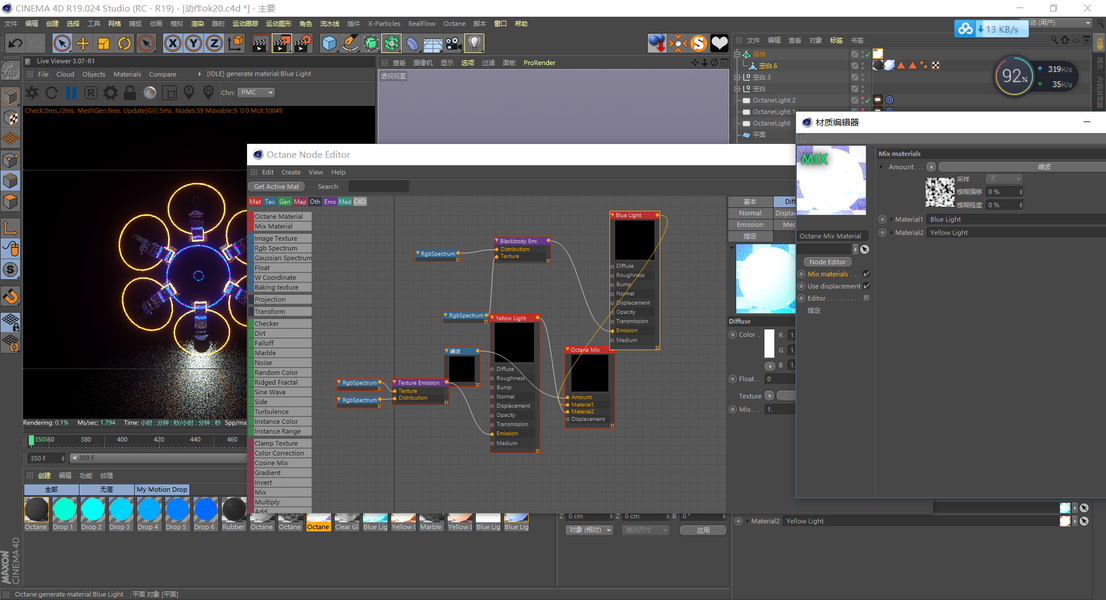This screenshot has height=600, width=1106.
Task: Click the coordinate system cube icon
Action: point(236,43)
